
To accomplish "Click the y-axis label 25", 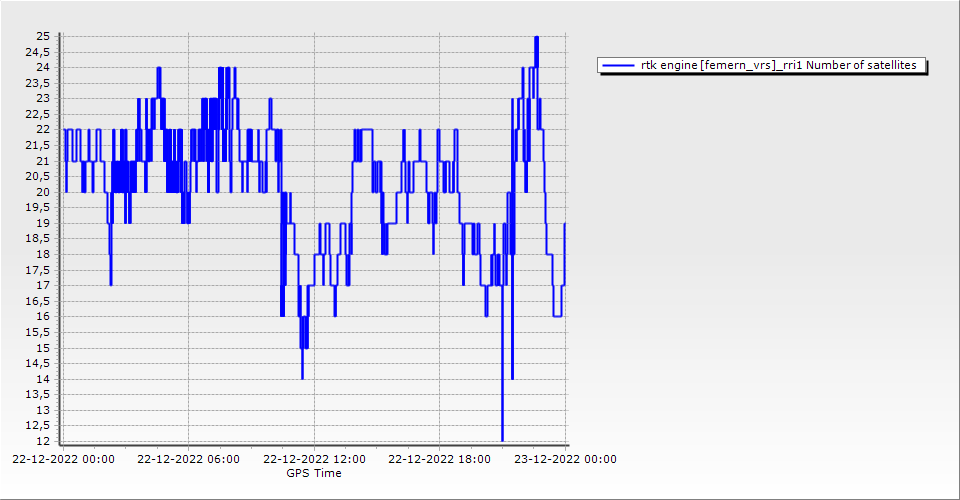I will [43, 36].
